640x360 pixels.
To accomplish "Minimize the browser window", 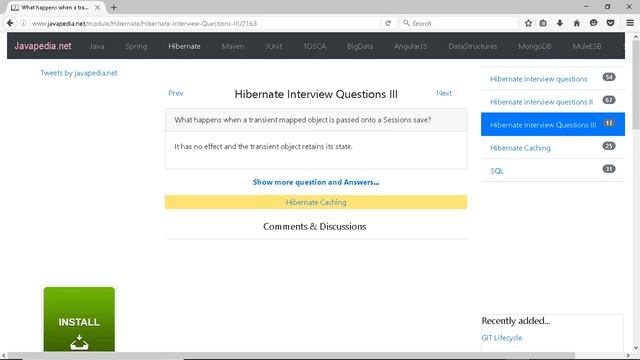I will point(586,7).
